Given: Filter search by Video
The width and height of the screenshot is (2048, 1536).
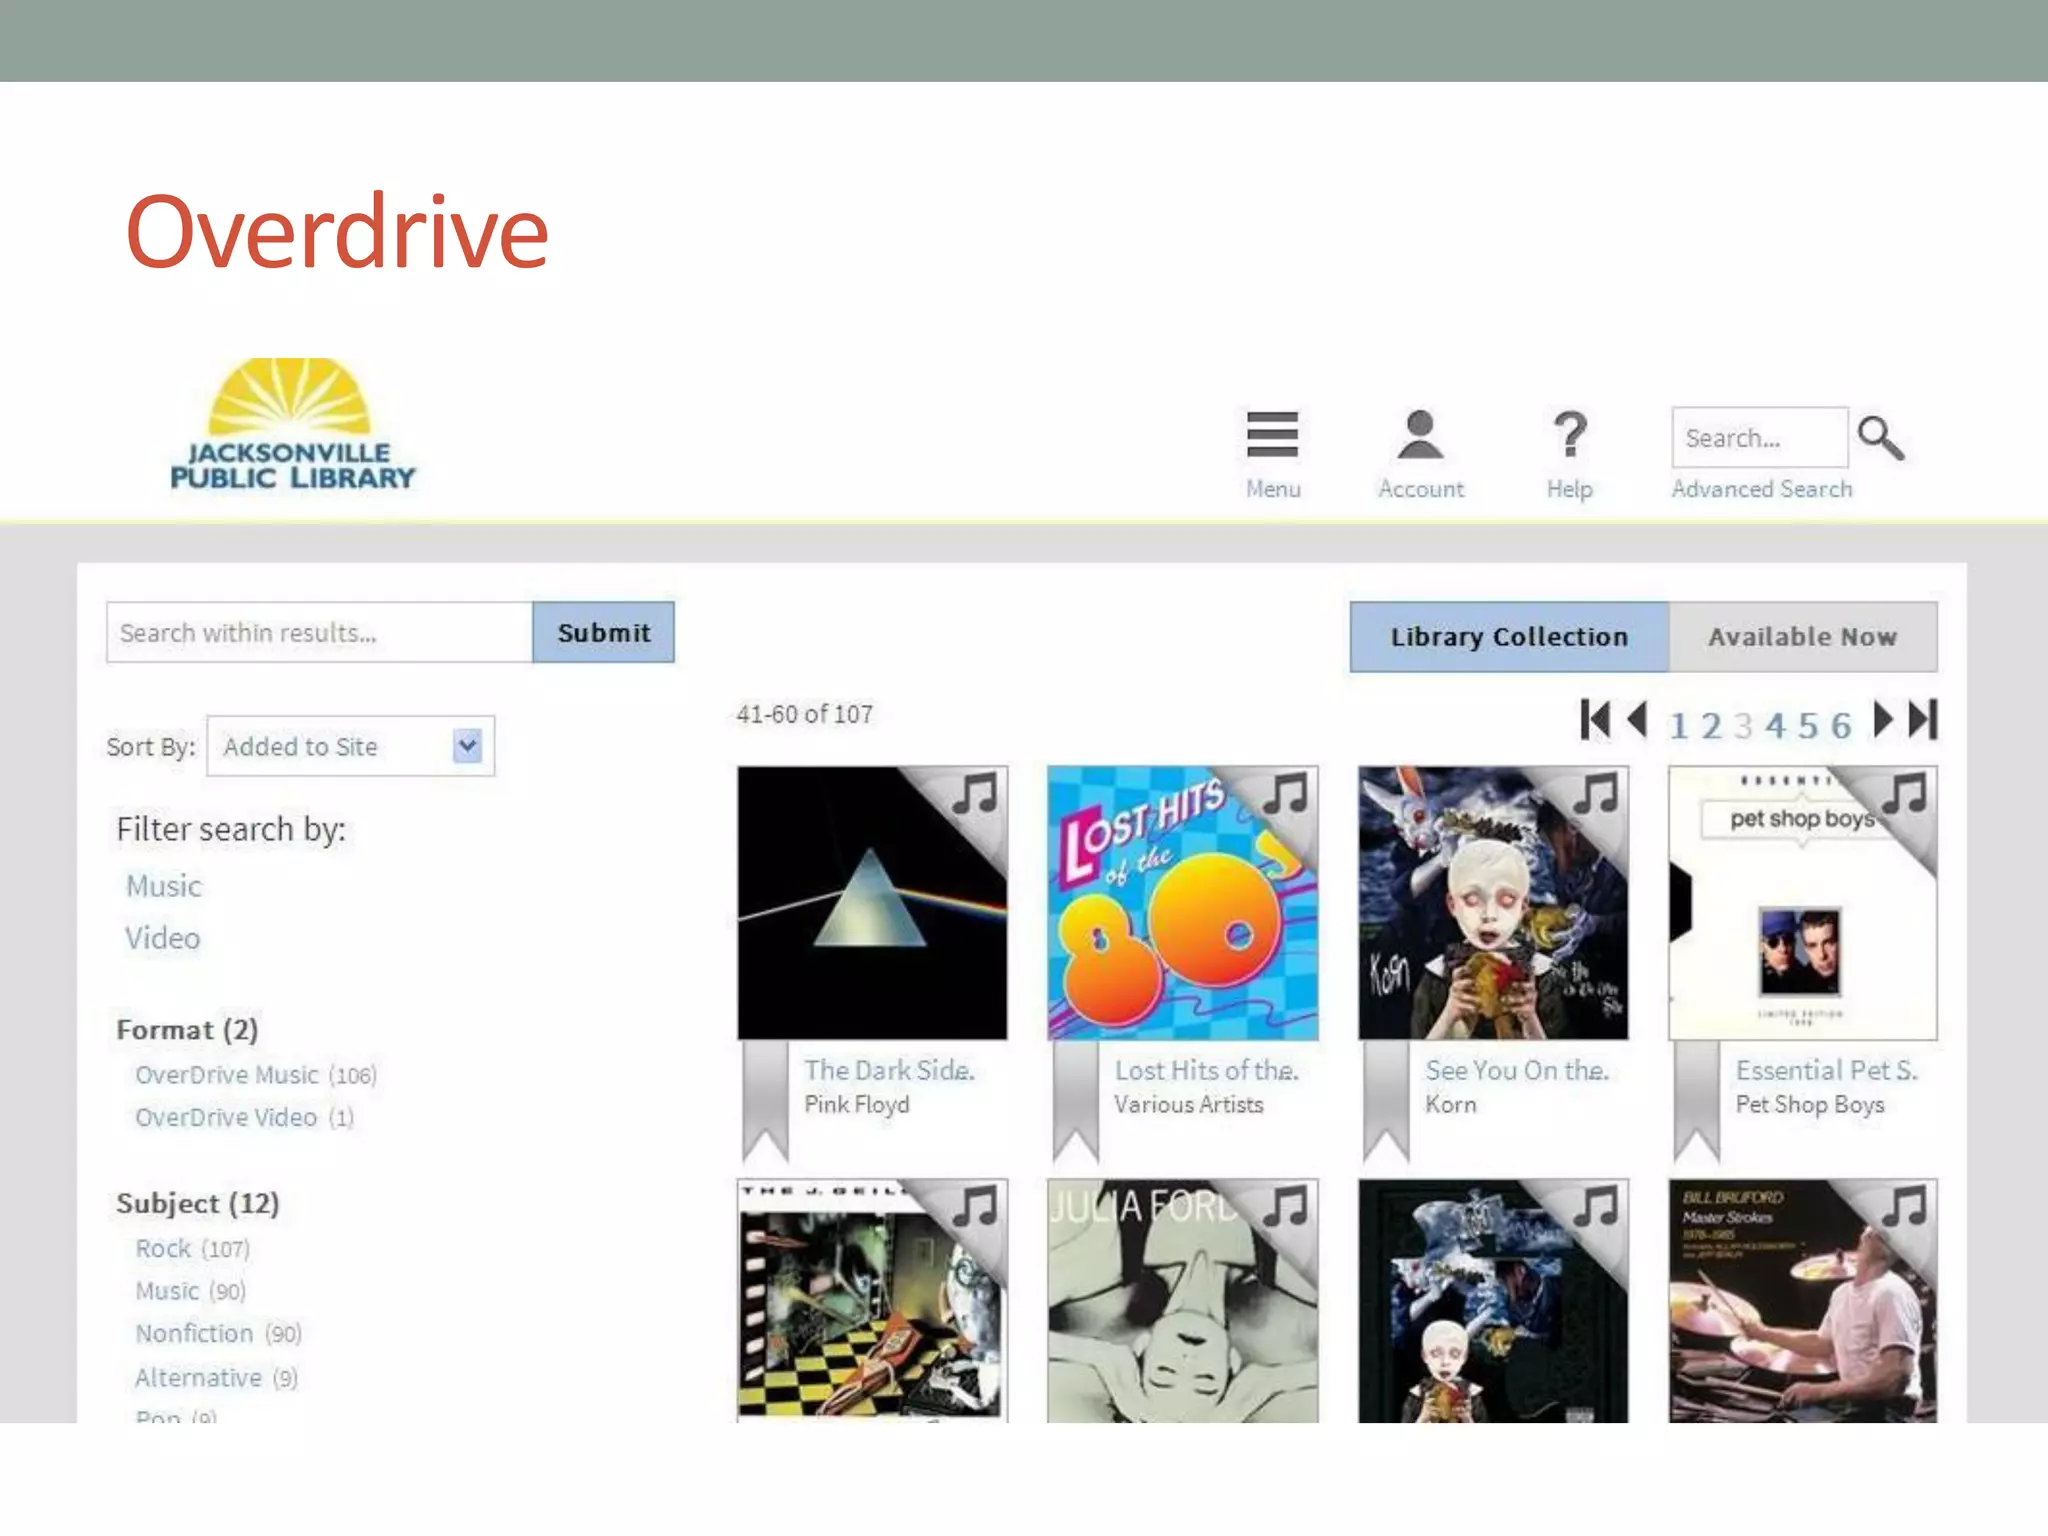Looking at the screenshot, I should point(163,938).
